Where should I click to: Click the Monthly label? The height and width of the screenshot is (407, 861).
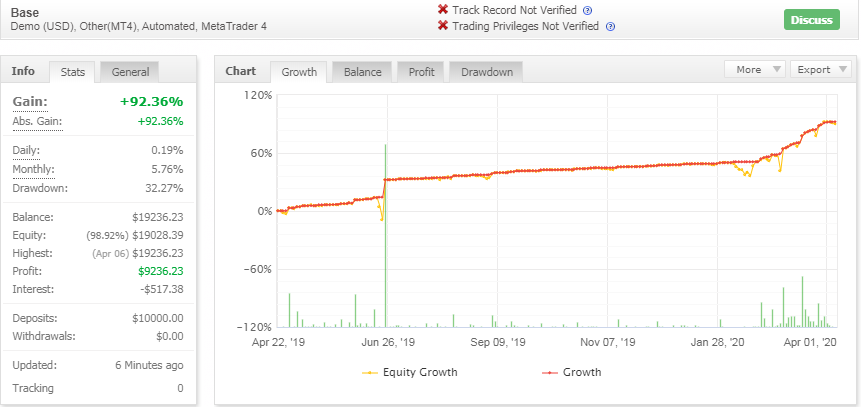point(33,169)
